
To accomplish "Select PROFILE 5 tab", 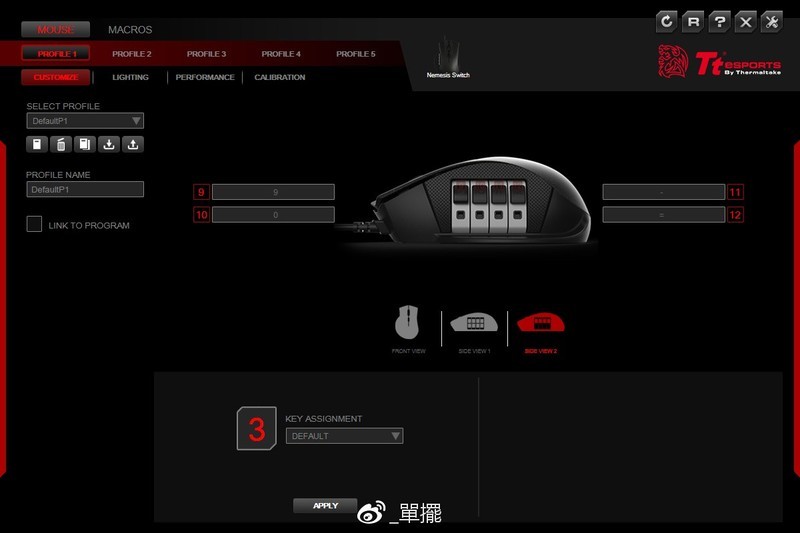I will 356,54.
